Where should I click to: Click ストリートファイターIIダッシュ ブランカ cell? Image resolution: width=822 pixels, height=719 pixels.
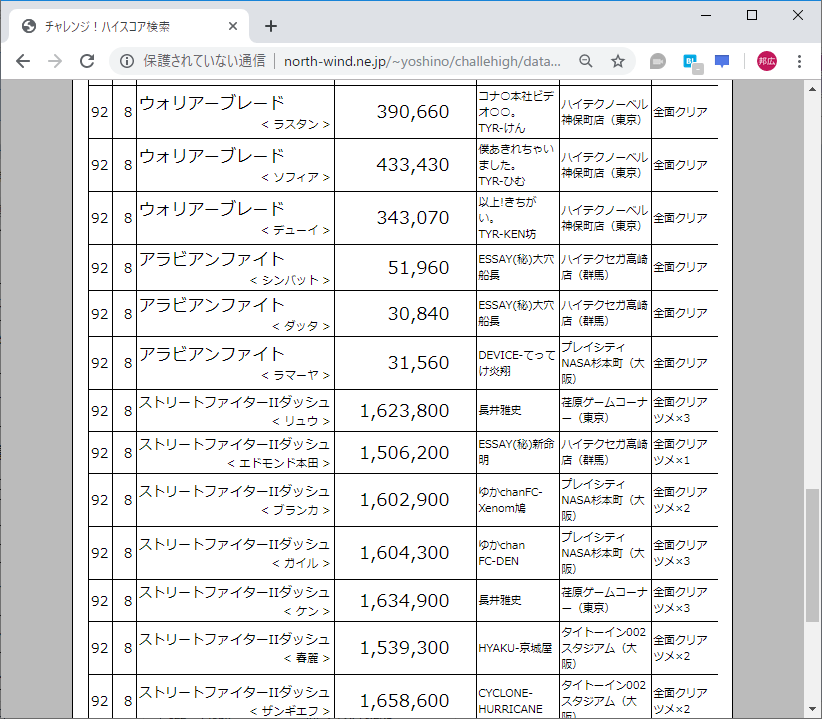235,500
